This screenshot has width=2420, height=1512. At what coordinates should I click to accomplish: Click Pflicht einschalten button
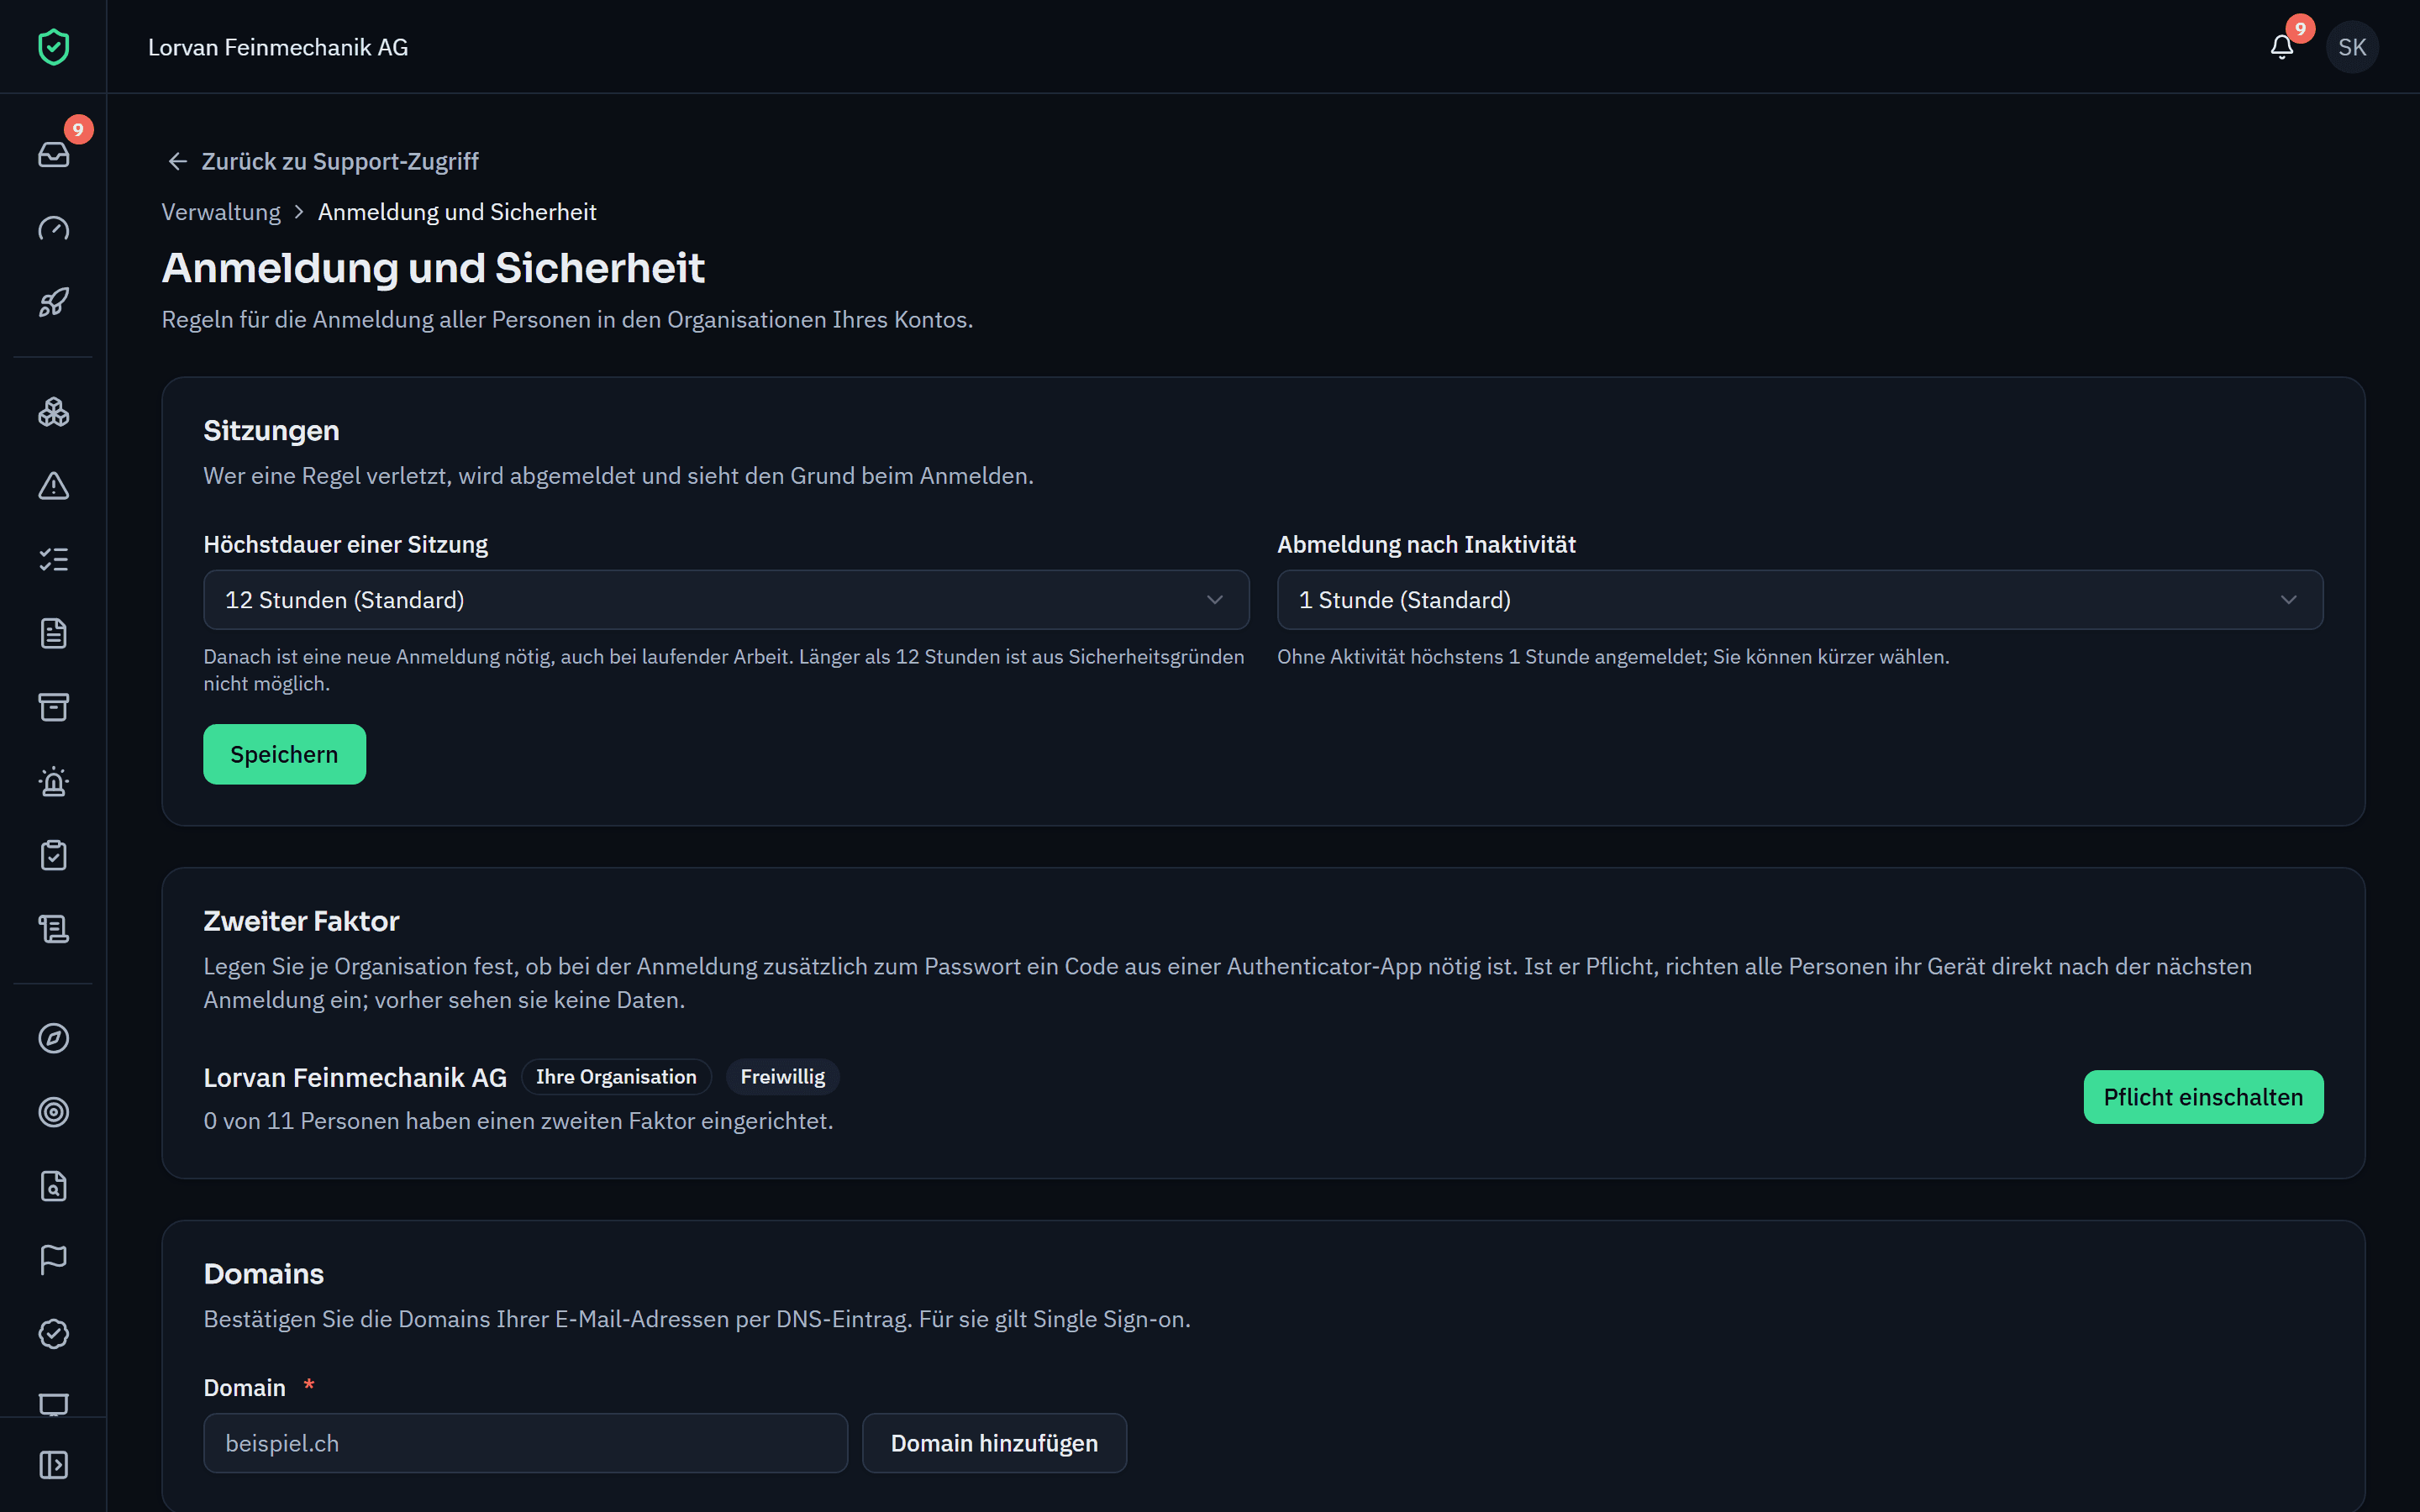(x=2203, y=1097)
